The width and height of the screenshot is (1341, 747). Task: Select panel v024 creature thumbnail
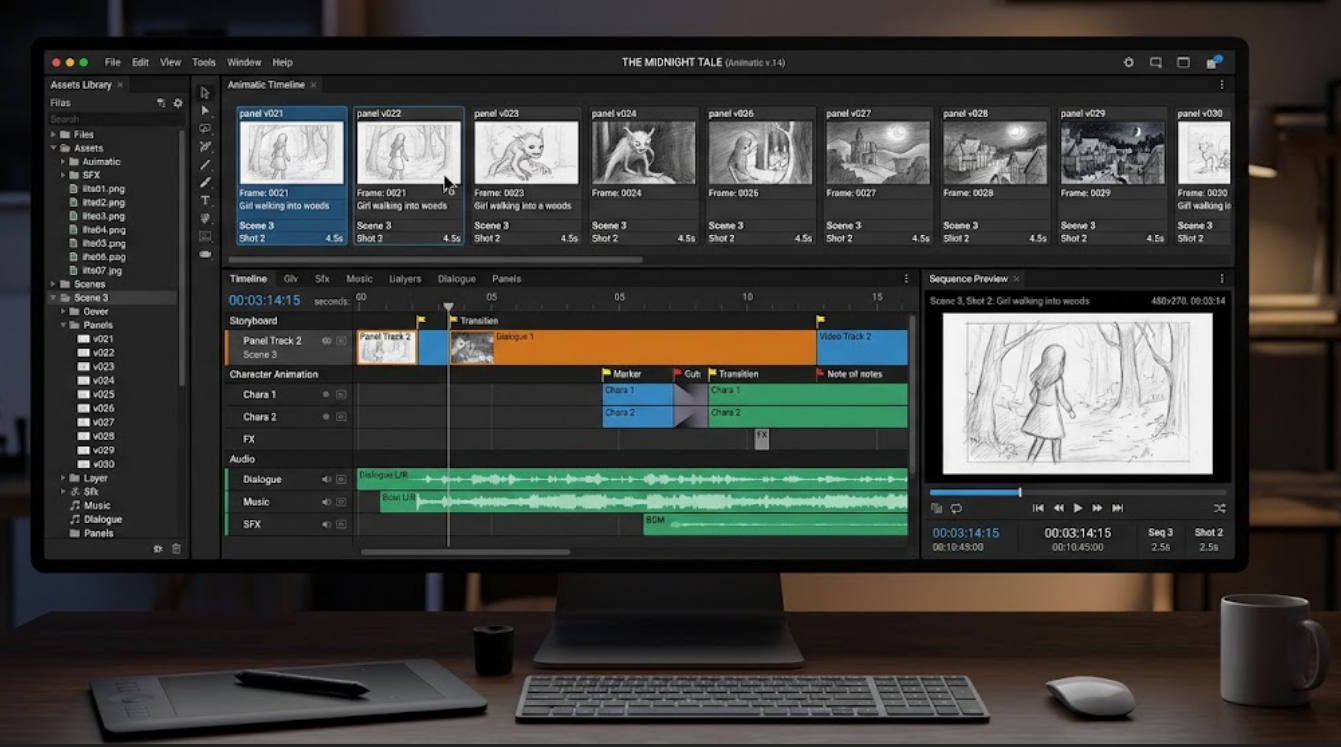[x=643, y=152]
